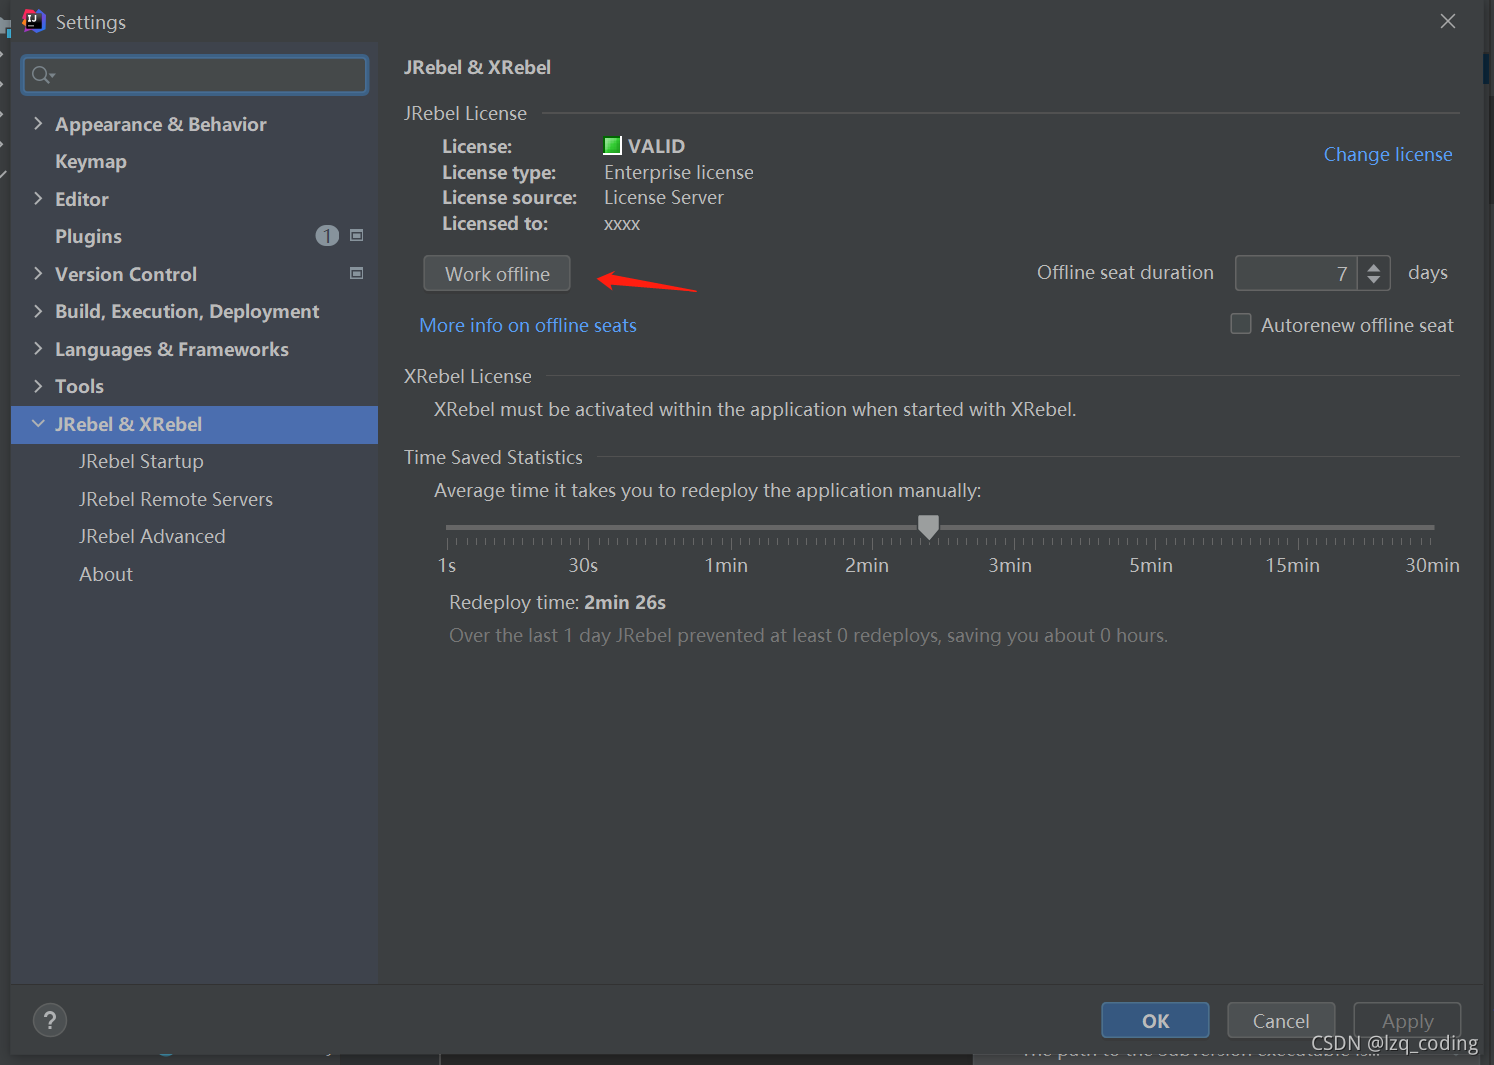Image resolution: width=1494 pixels, height=1065 pixels.
Task: Click the redeploy time slider handle
Action: click(929, 526)
